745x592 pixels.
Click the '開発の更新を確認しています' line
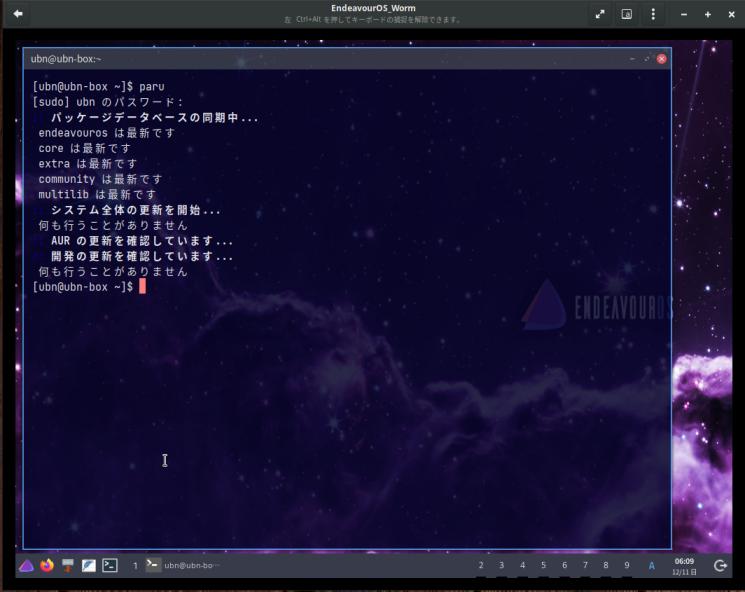click(x=142, y=256)
